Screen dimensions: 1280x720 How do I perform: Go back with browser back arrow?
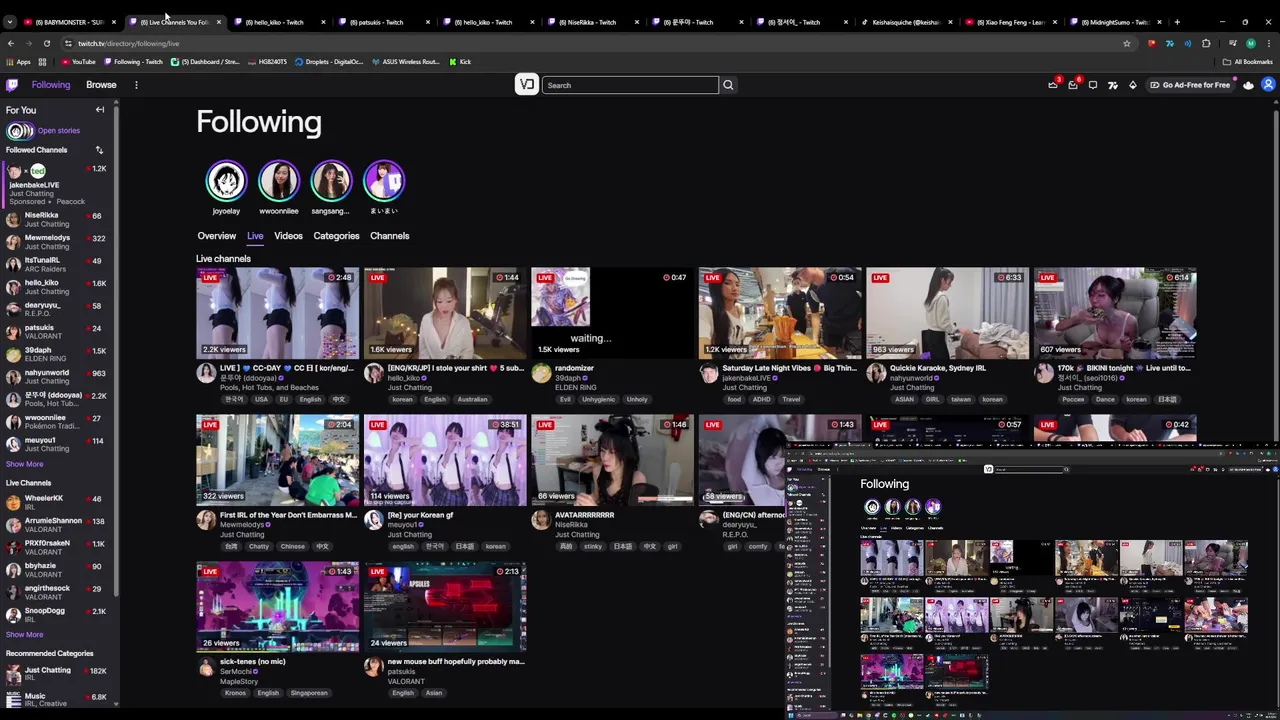tap(10, 43)
